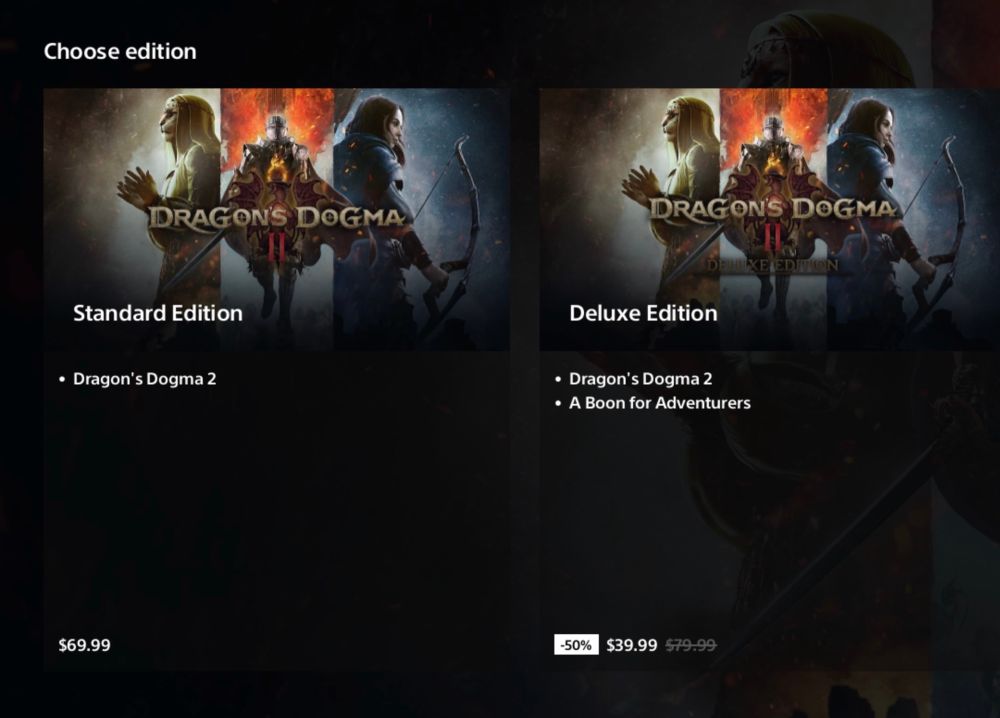This screenshot has width=1000, height=718.
Task: Open the Deluxe Edition cover artwork
Action: point(770,219)
